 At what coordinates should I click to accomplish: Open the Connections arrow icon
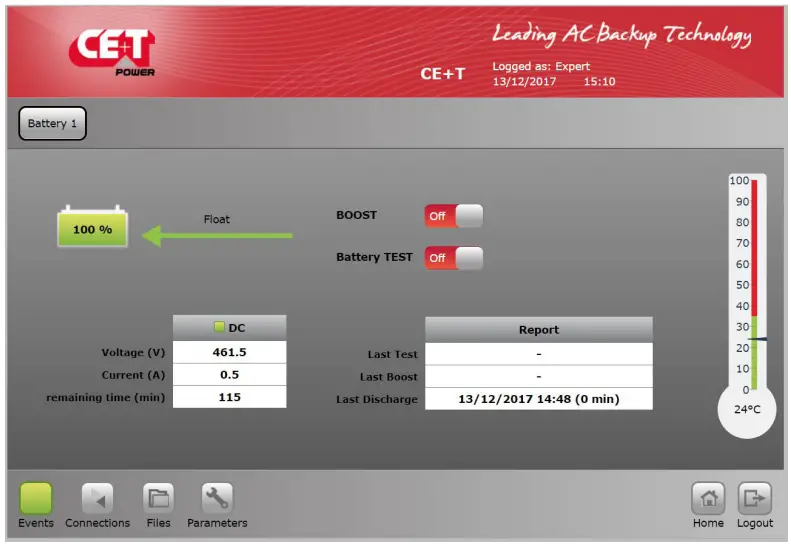click(97, 498)
